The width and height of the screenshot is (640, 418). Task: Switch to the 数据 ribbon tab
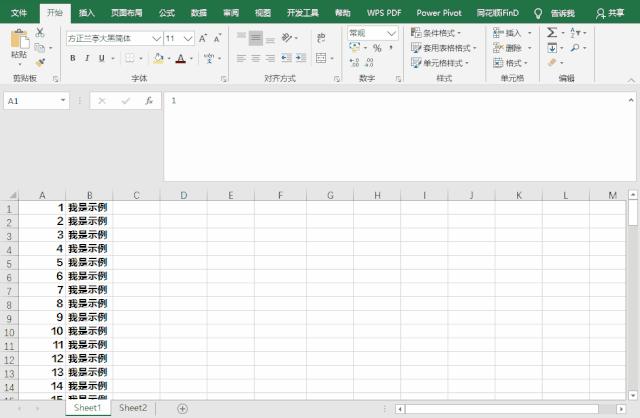coord(199,13)
